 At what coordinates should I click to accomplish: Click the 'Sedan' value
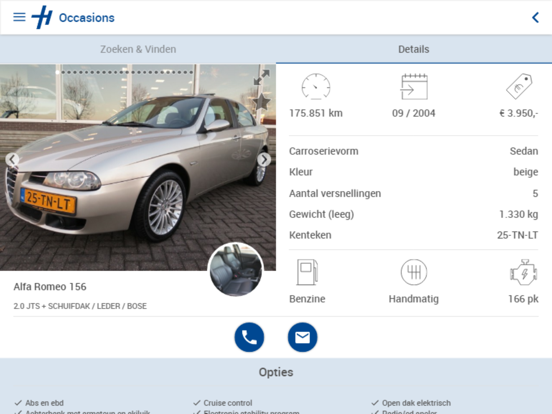(x=524, y=151)
